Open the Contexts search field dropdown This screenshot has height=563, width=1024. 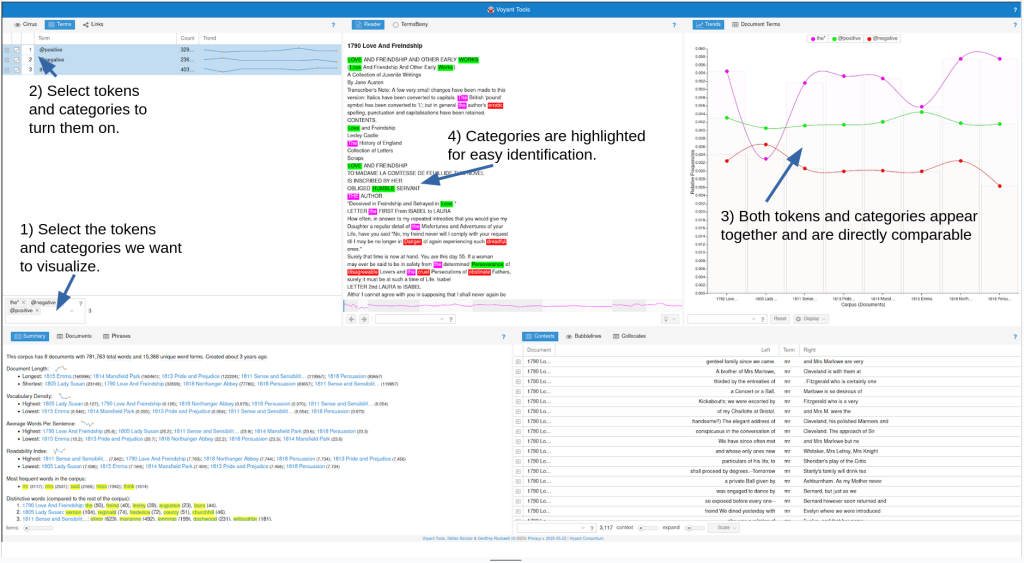(583, 528)
